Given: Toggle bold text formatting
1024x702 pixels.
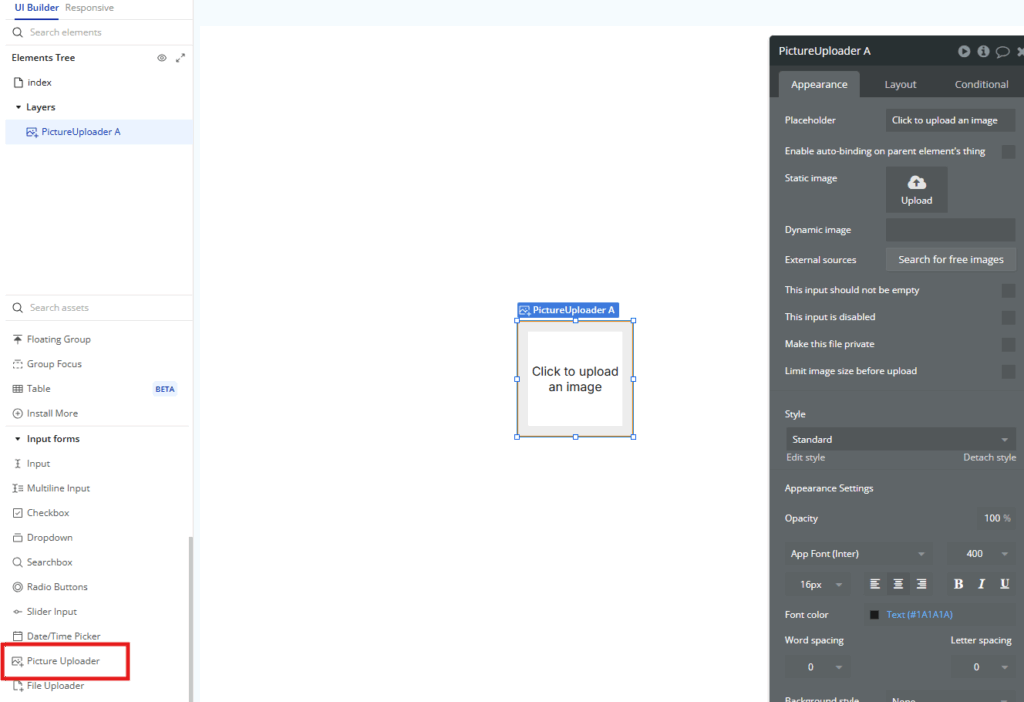Looking at the screenshot, I should pyautogui.click(x=958, y=584).
